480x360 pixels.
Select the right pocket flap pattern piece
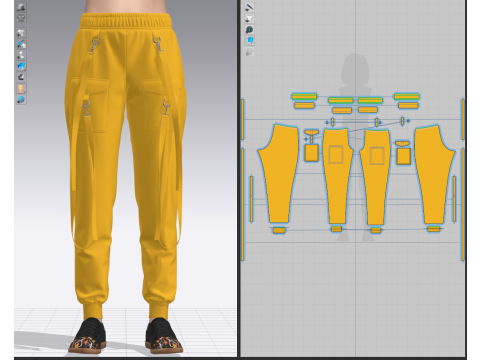click(x=402, y=144)
